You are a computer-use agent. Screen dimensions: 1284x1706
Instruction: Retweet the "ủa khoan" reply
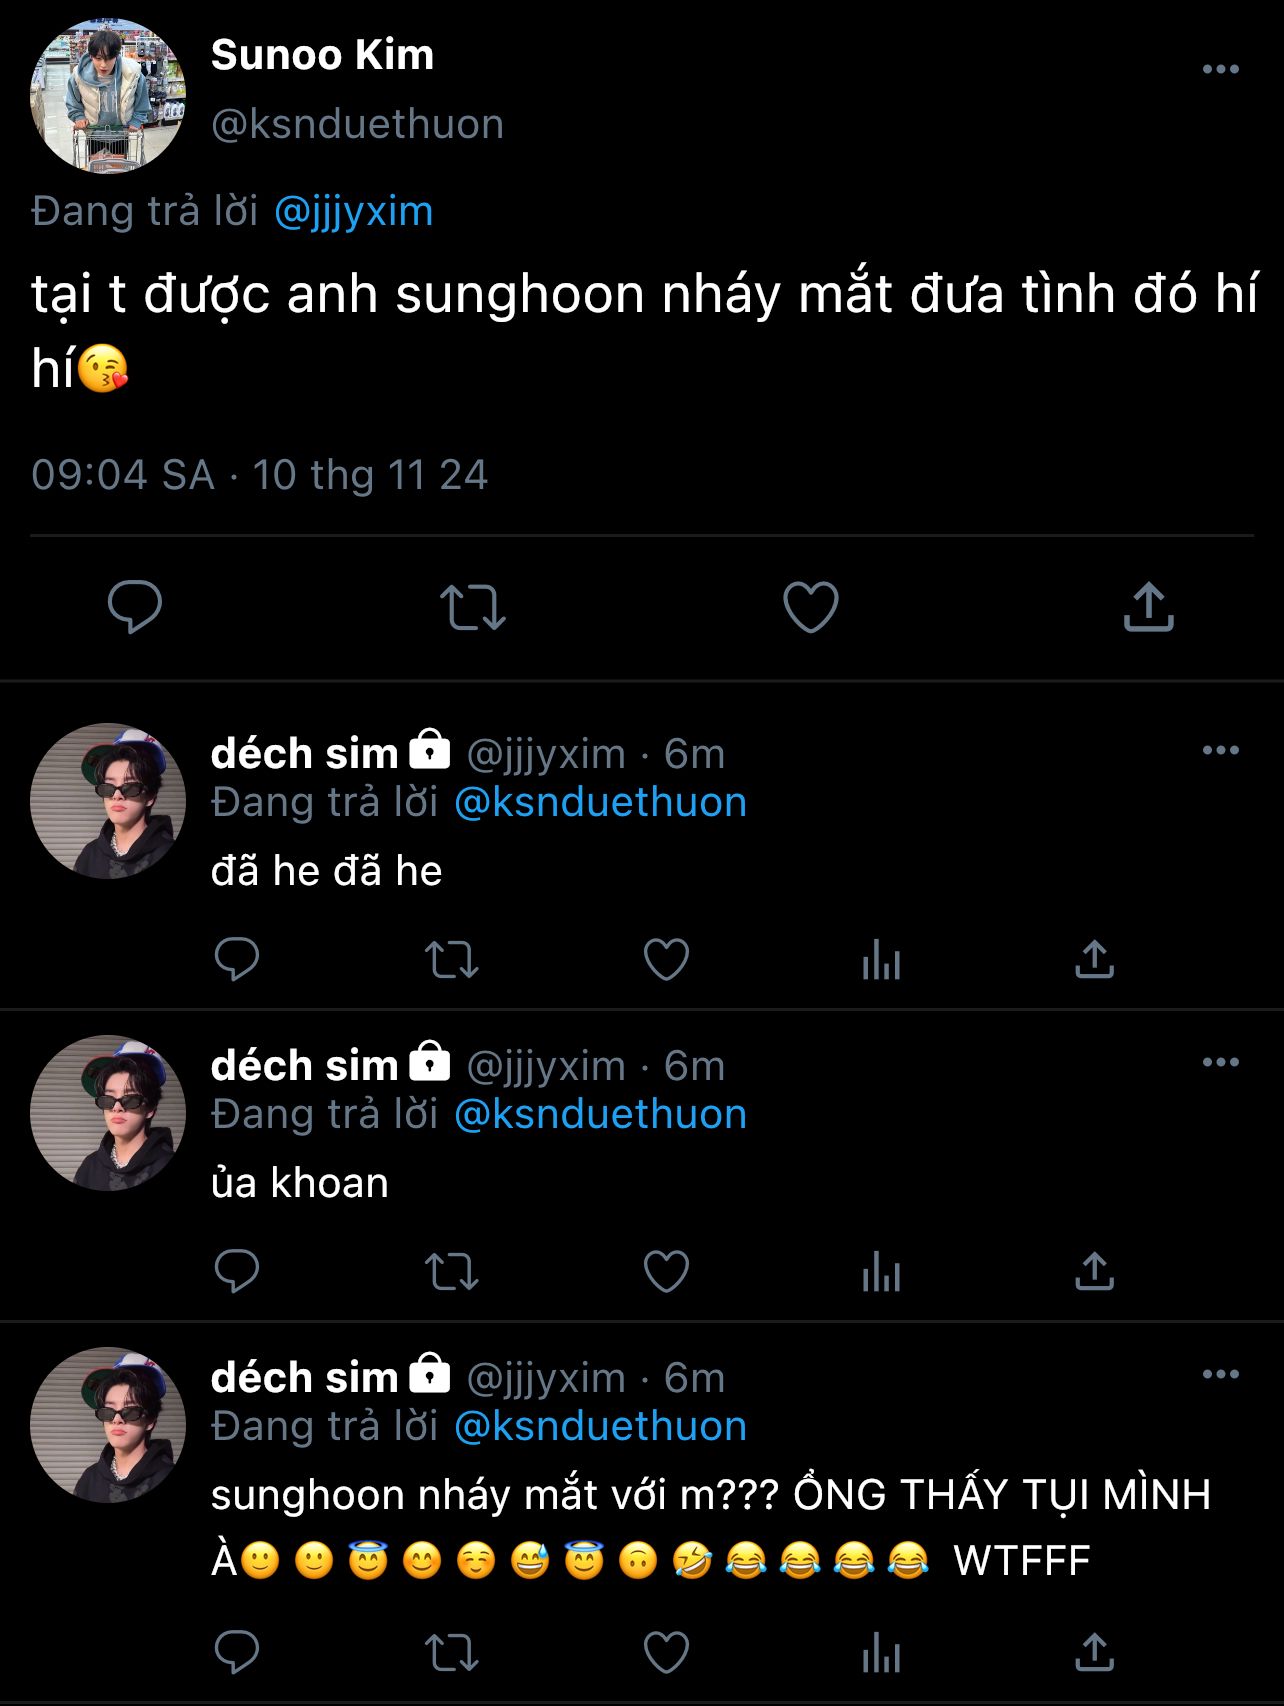click(452, 1272)
